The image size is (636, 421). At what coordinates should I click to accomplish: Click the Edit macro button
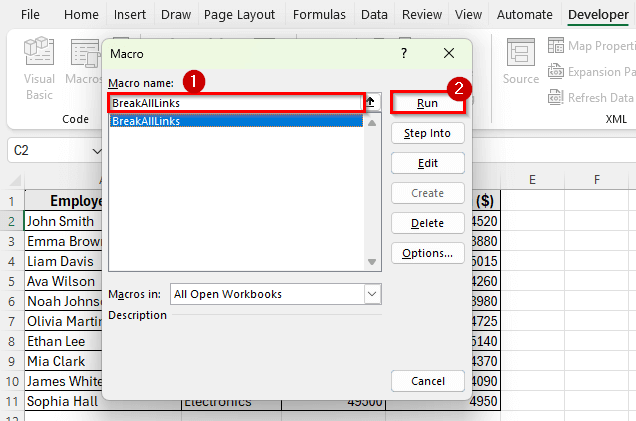[428, 163]
